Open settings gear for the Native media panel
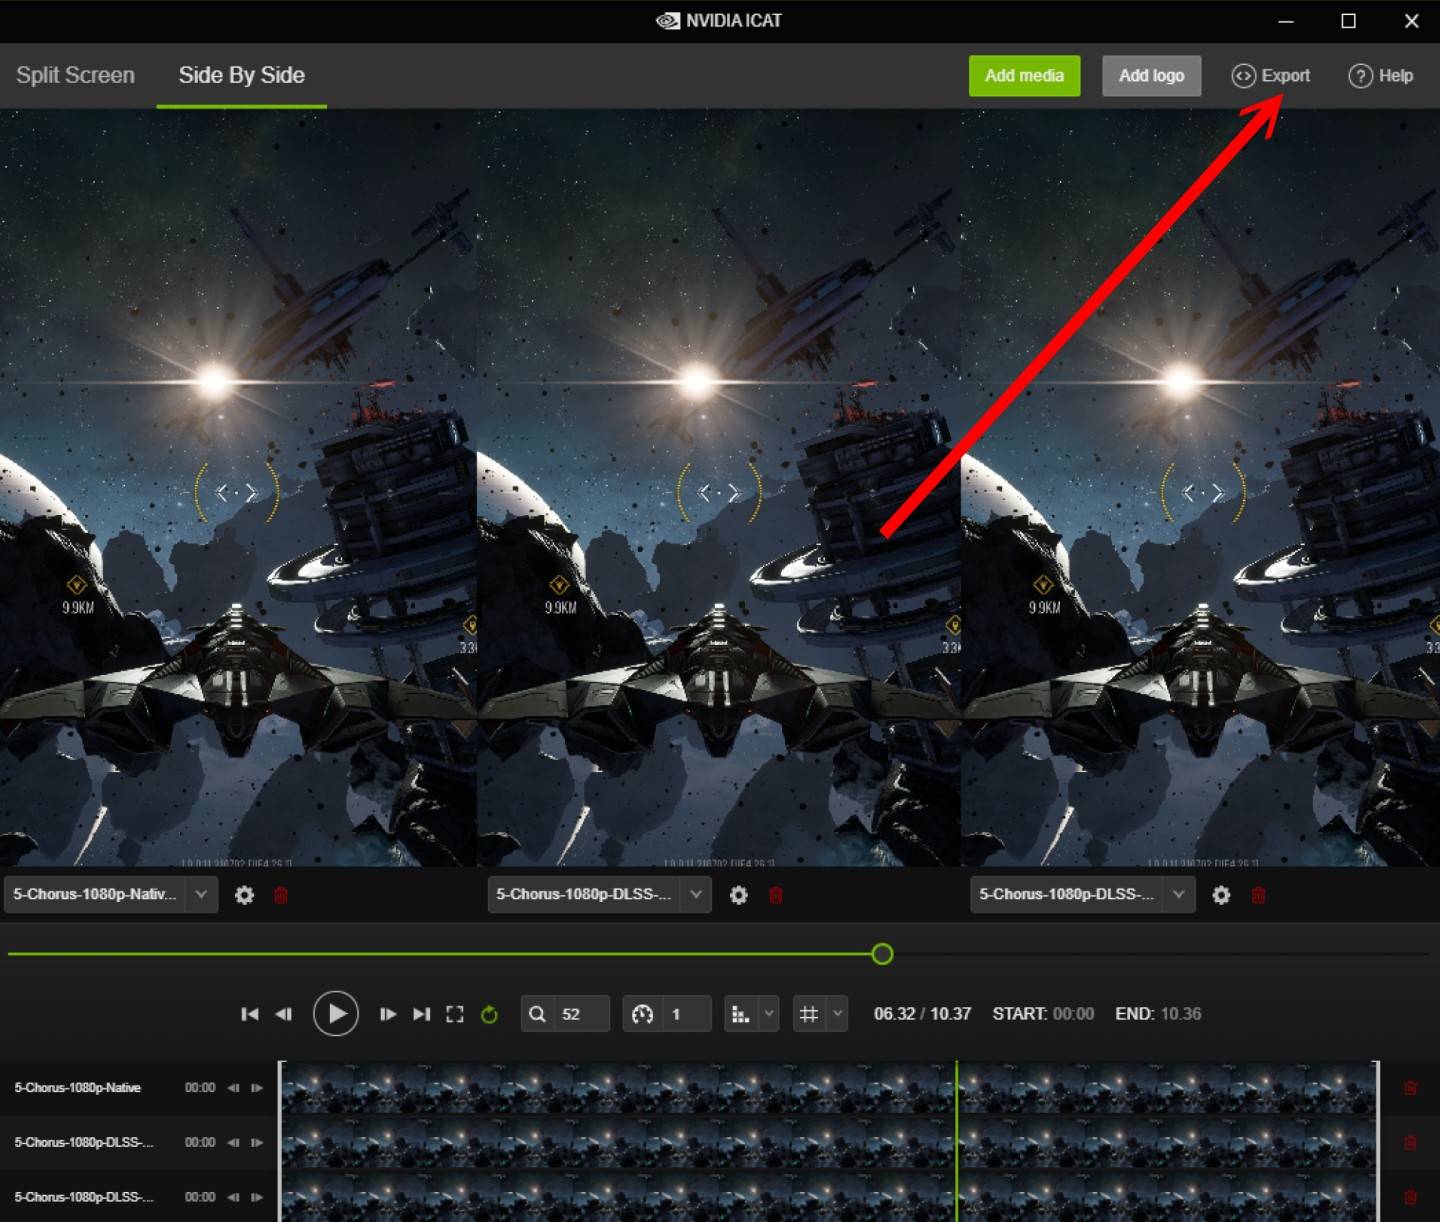The width and height of the screenshot is (1440, 1222). tap(244, 895)
